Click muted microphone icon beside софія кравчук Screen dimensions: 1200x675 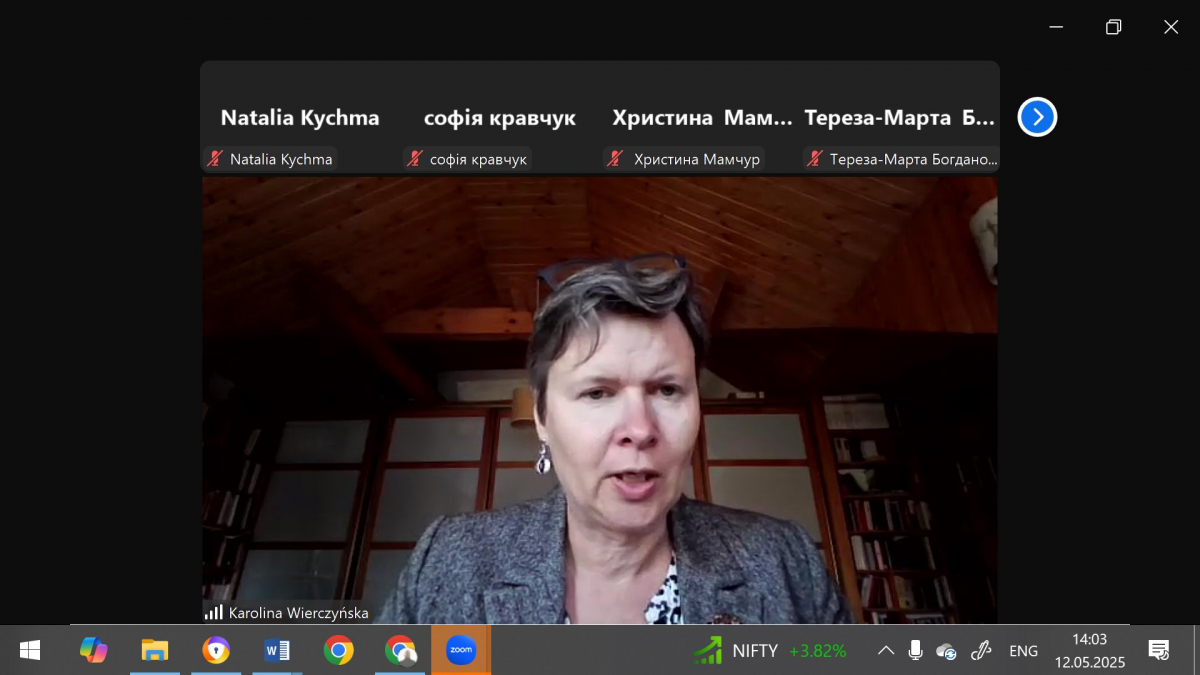point(415,159)
